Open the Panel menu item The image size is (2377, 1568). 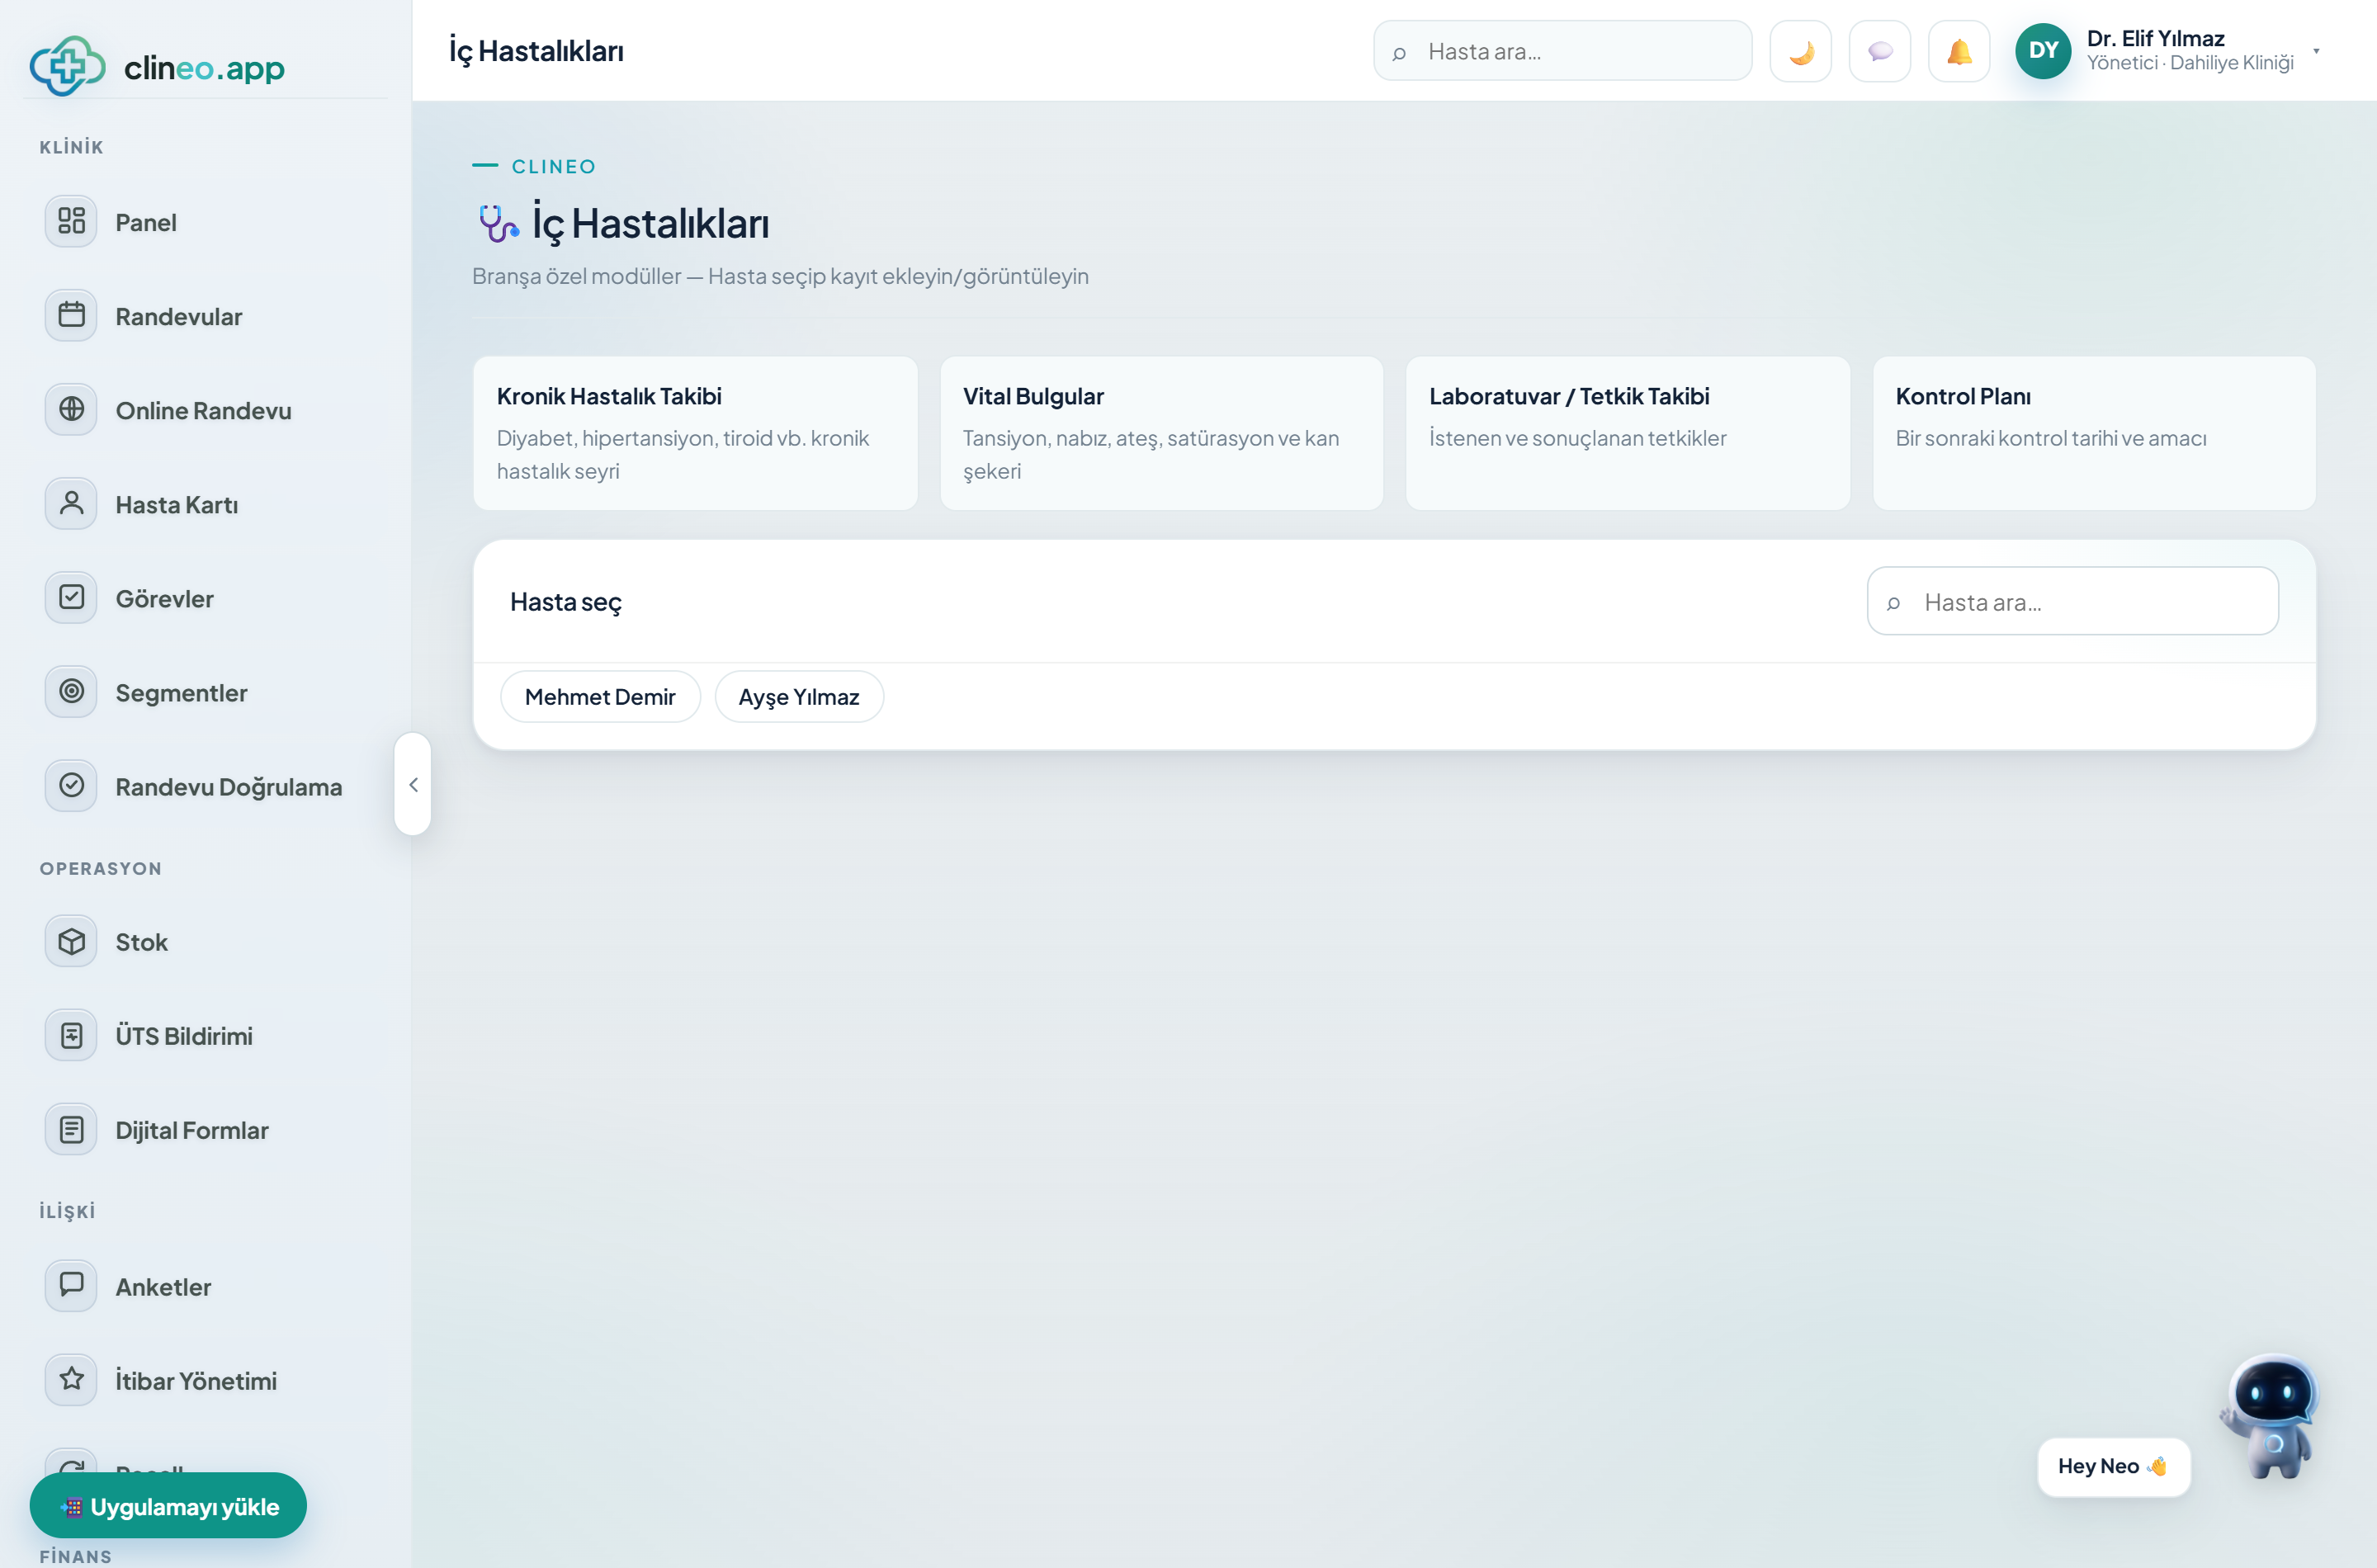(146, 222)
